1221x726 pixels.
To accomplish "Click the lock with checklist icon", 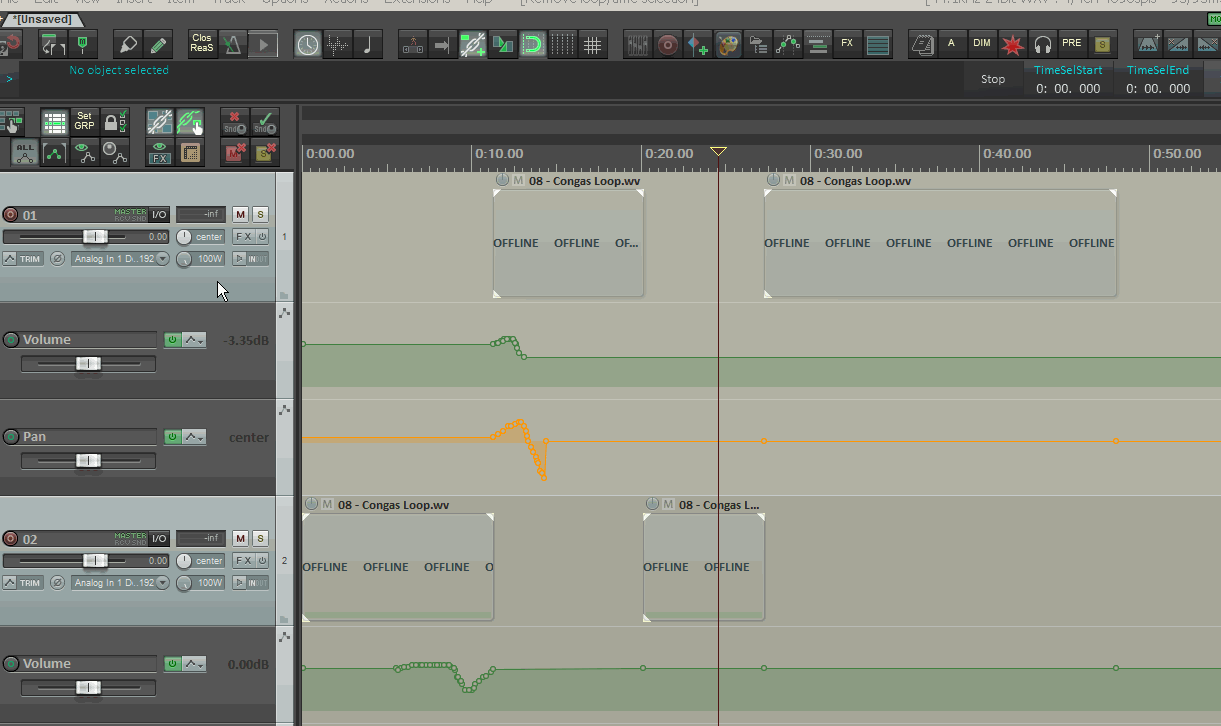I will (115, 122).
